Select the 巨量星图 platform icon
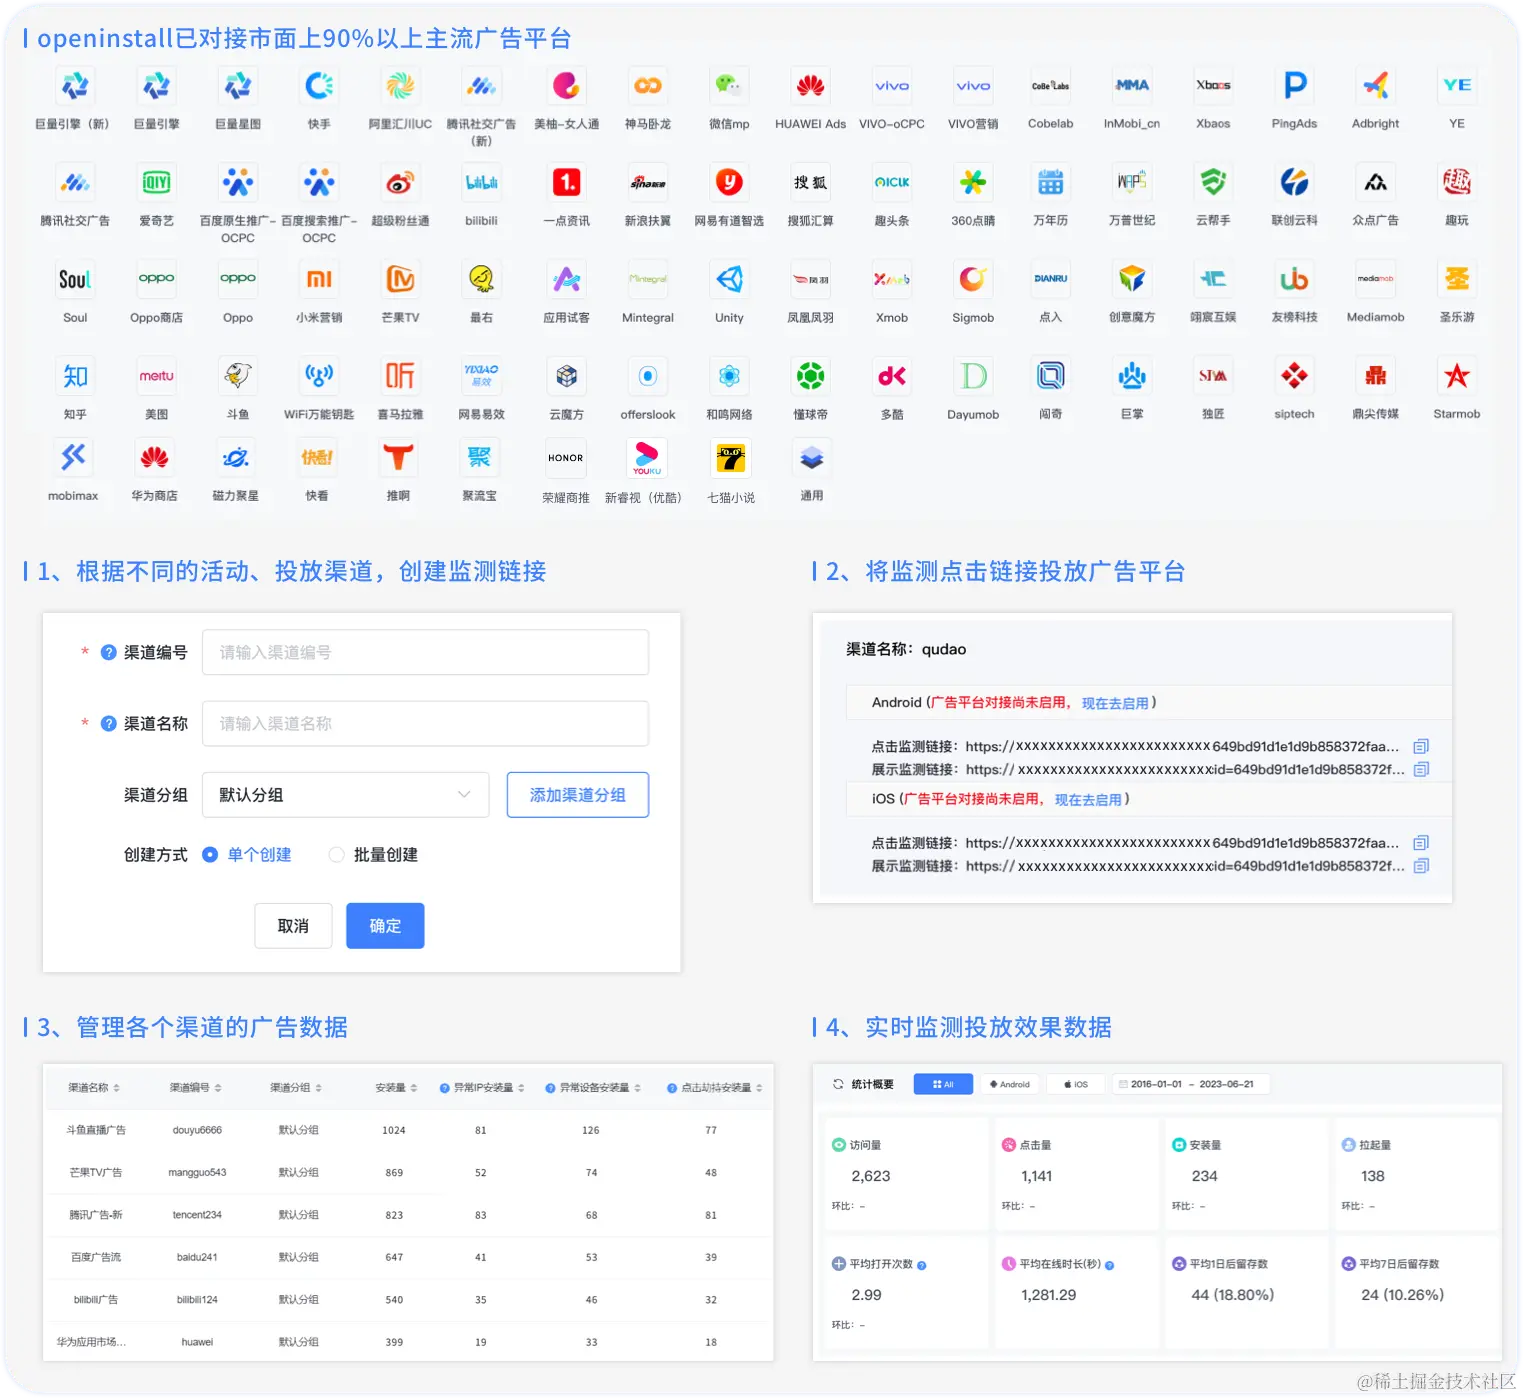1523x1398 pixels. (238, 86)
